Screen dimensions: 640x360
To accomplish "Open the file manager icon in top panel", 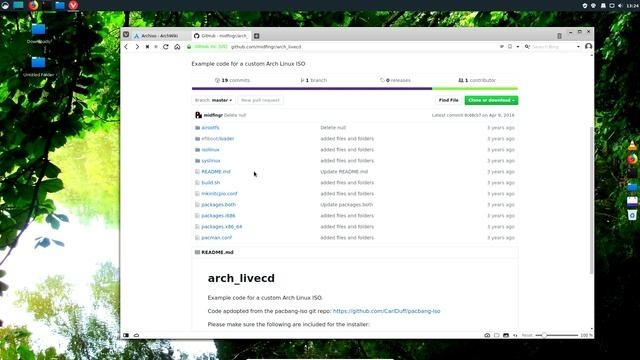I will tap(60, 5).
